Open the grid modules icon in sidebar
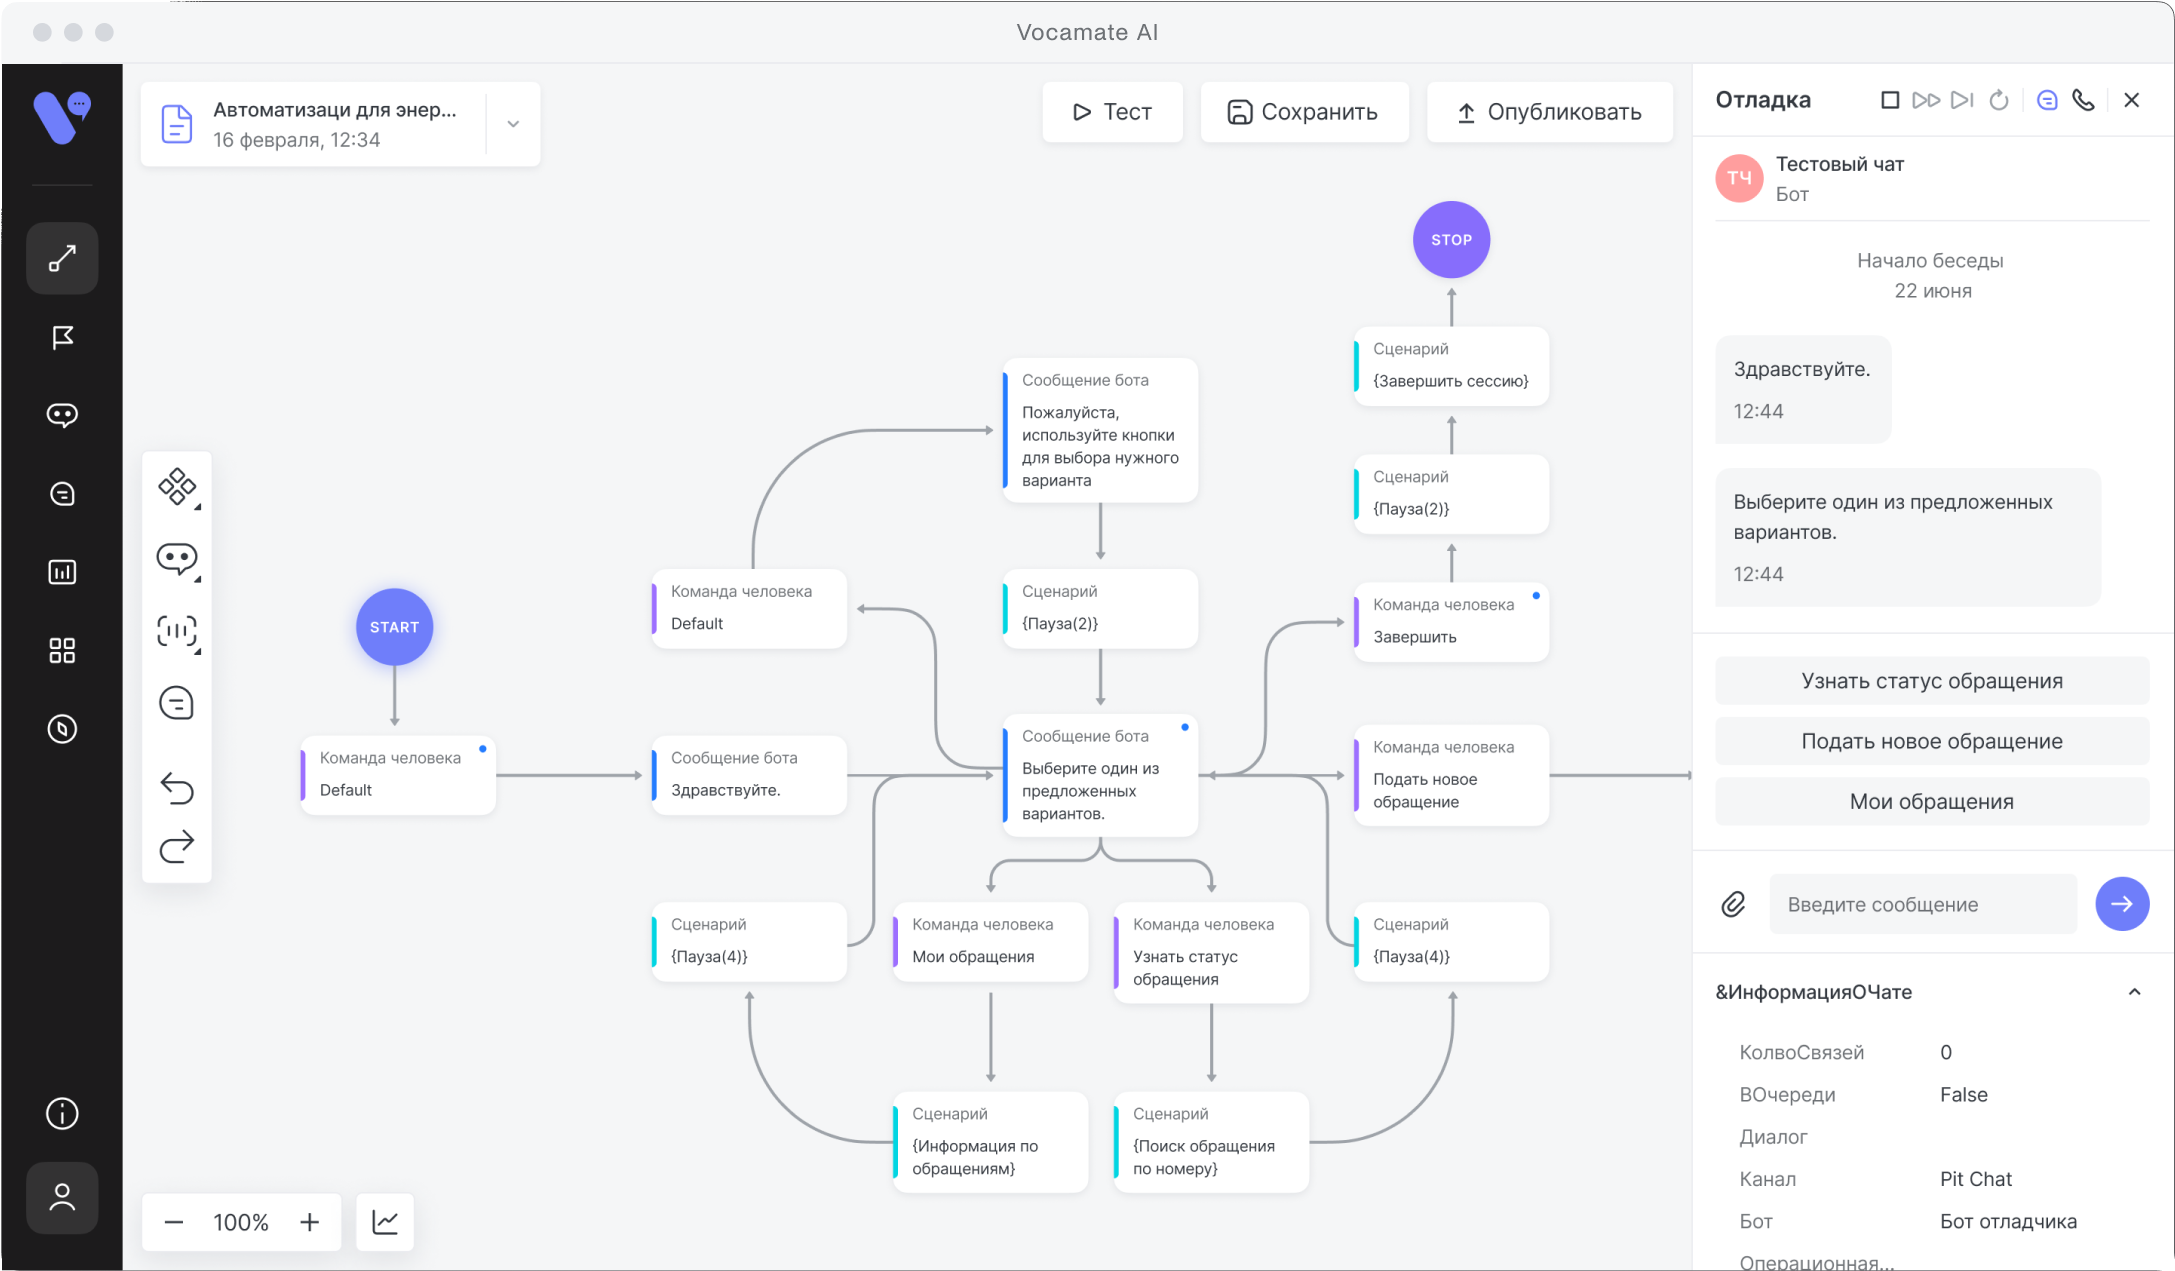Image resolution: width=2175 pixels, height=1271 pixels. pos(62,651)
